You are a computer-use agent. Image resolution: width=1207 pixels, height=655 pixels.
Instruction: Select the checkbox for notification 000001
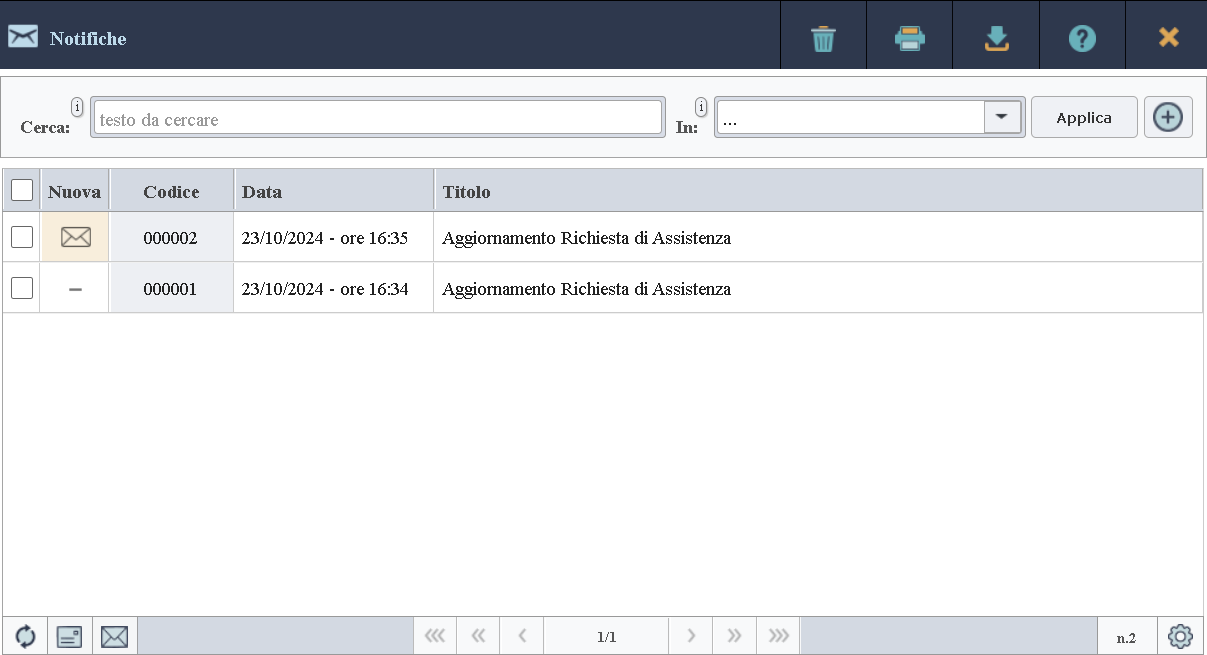pos(20,288)
